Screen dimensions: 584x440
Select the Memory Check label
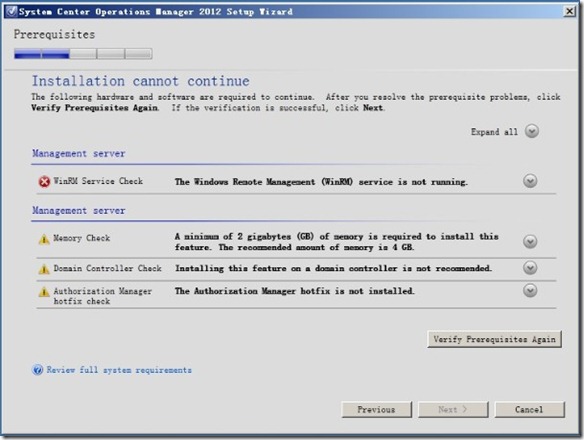pyautogui.click(x=82, y=238)
